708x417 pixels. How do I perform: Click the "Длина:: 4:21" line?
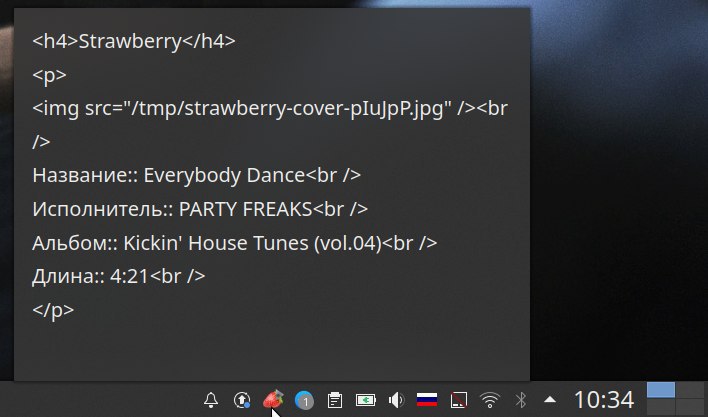[x=118, y=276]
